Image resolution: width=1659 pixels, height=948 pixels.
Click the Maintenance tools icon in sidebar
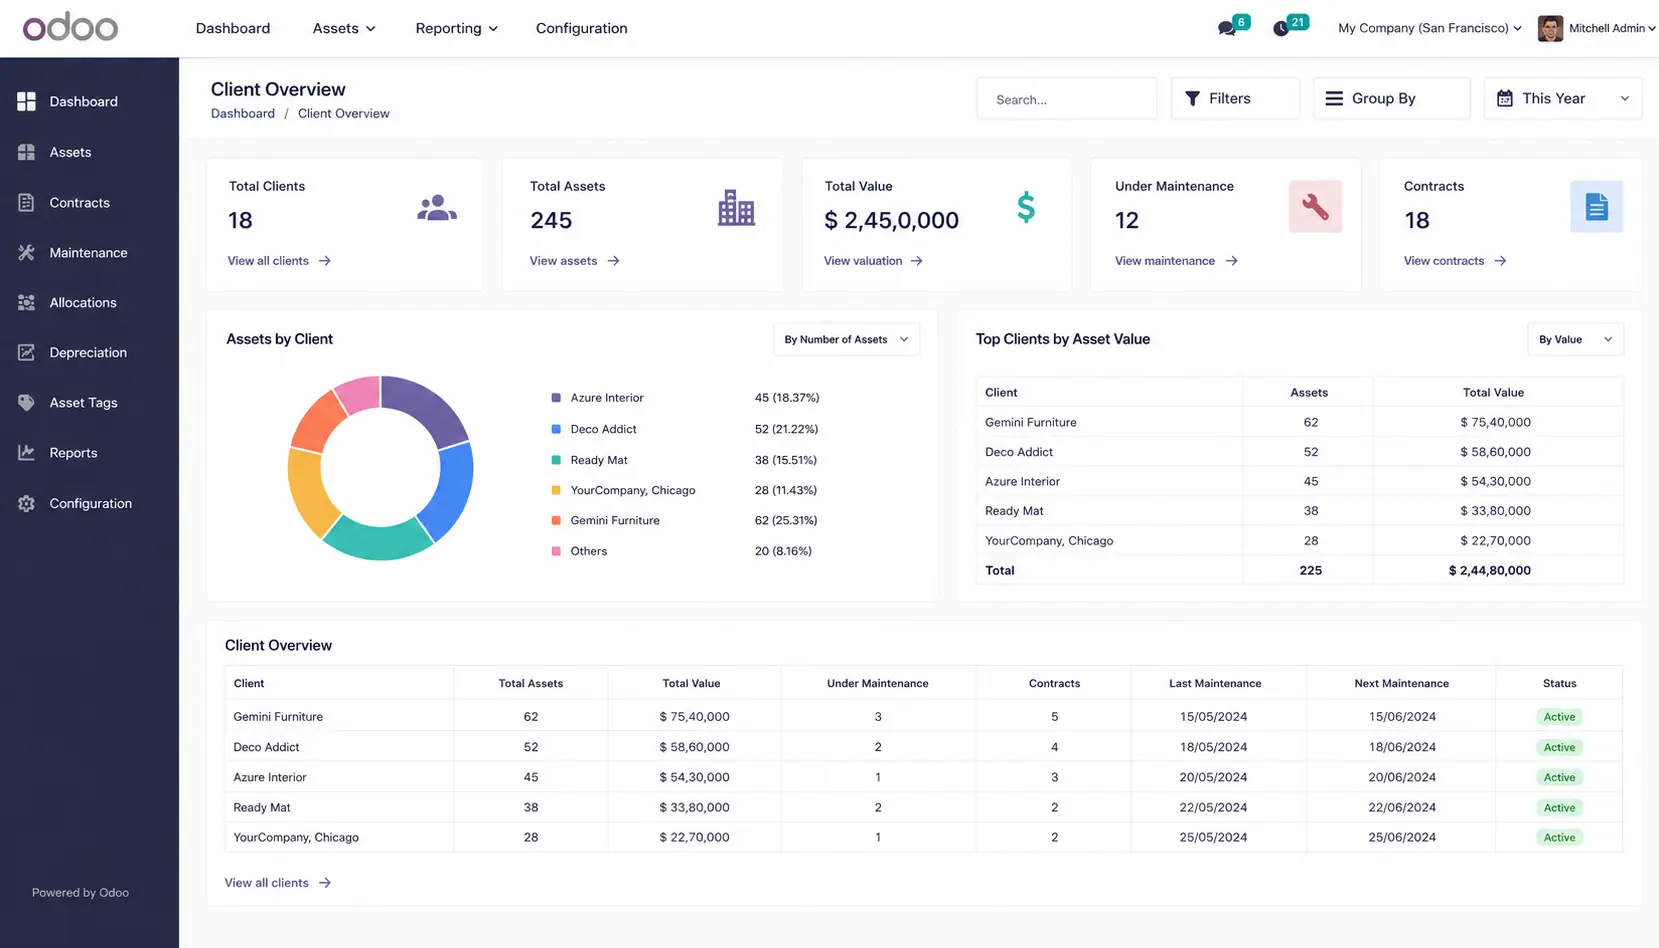[x=27, y=252]
